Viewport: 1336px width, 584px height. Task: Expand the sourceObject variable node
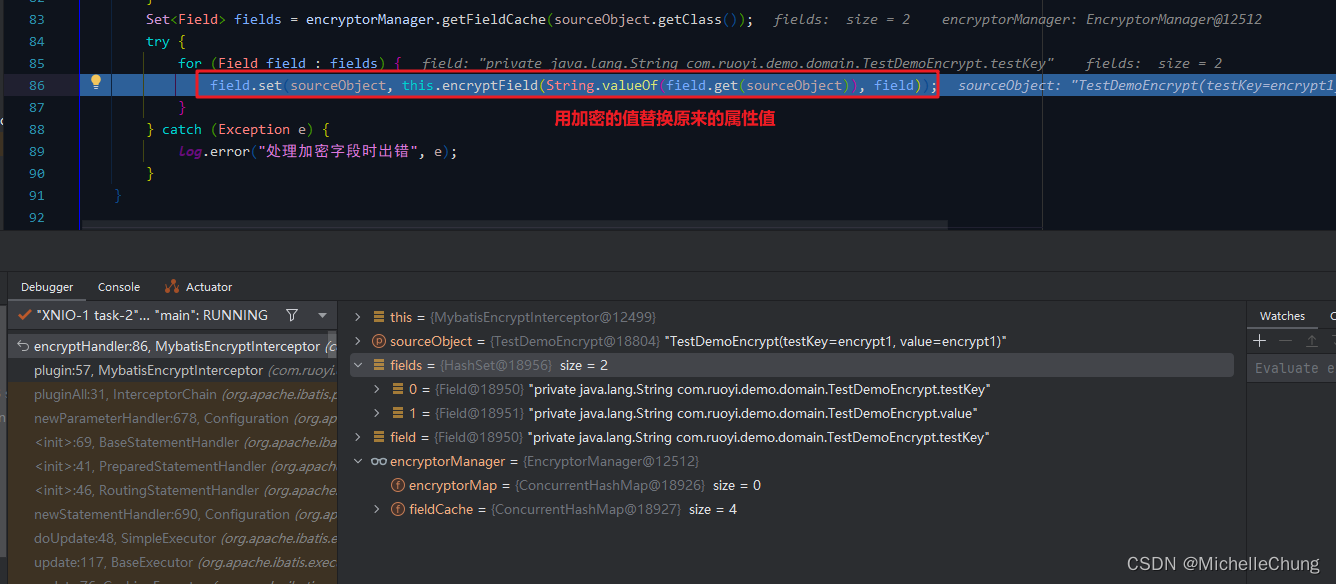[x=359, y=341]
